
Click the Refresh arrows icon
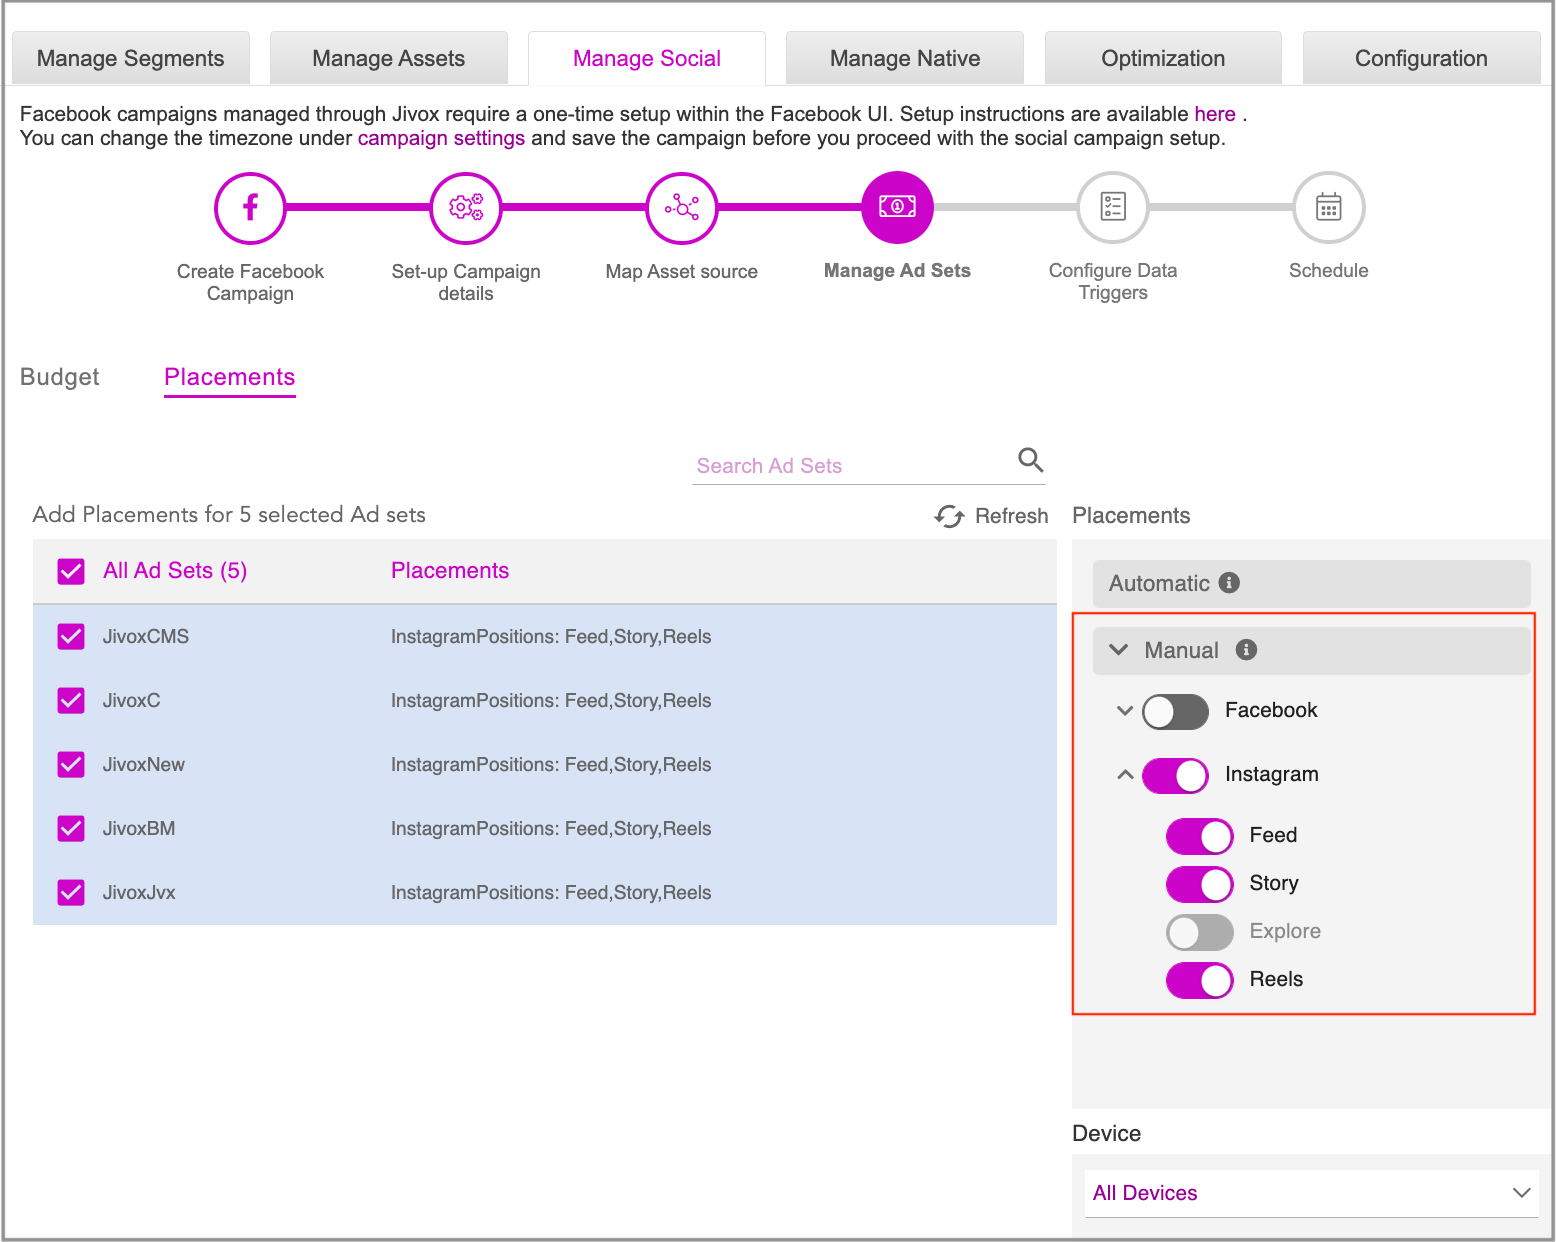[949, 516]
